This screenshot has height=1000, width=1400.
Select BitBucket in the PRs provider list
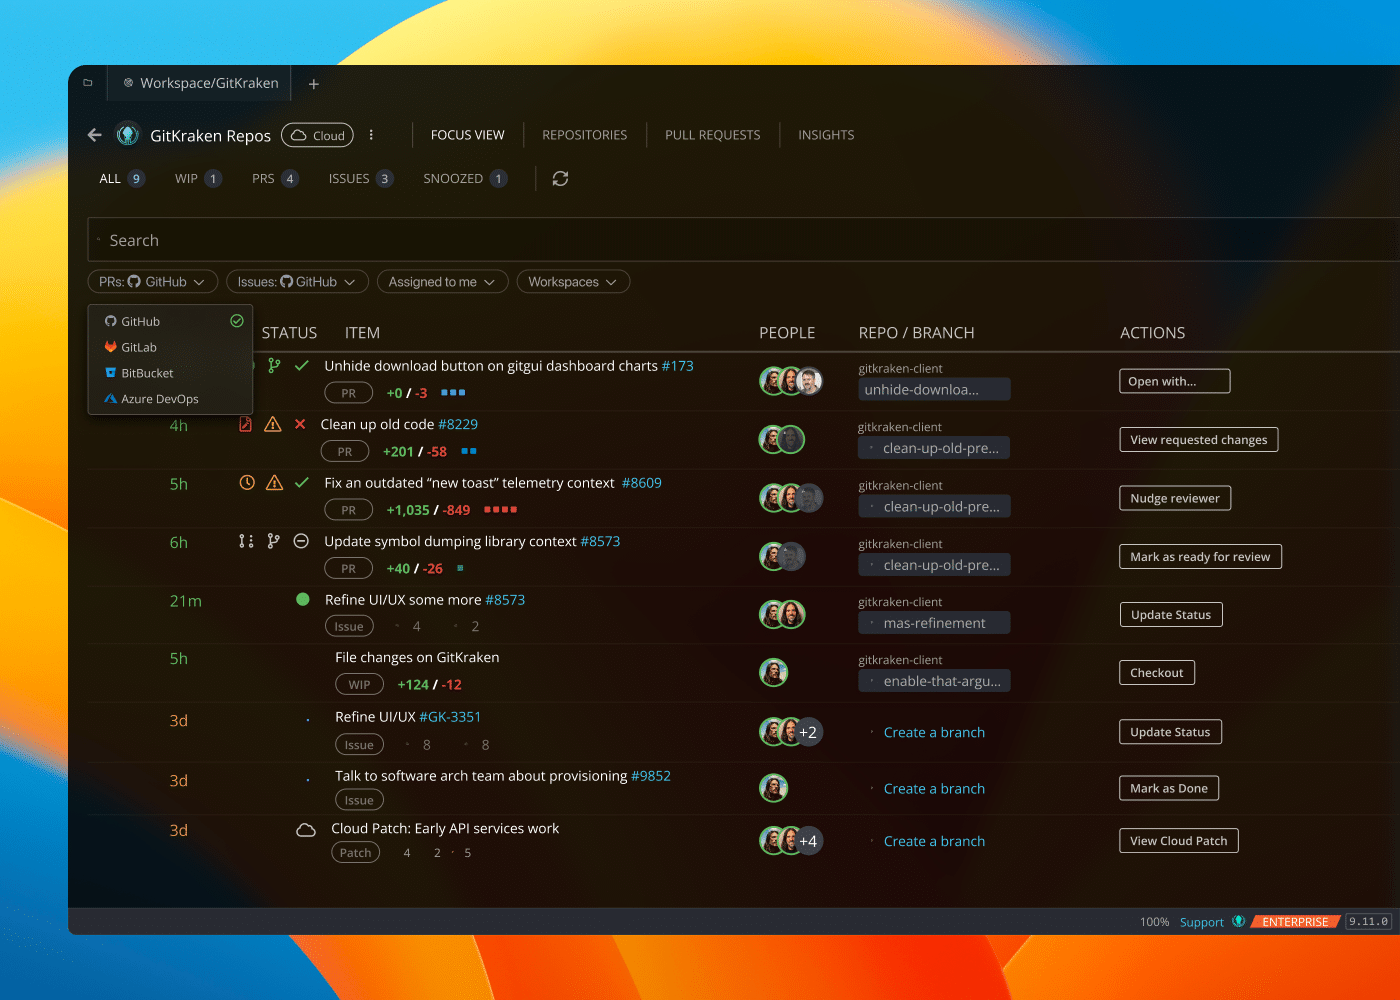coord(171,373)
